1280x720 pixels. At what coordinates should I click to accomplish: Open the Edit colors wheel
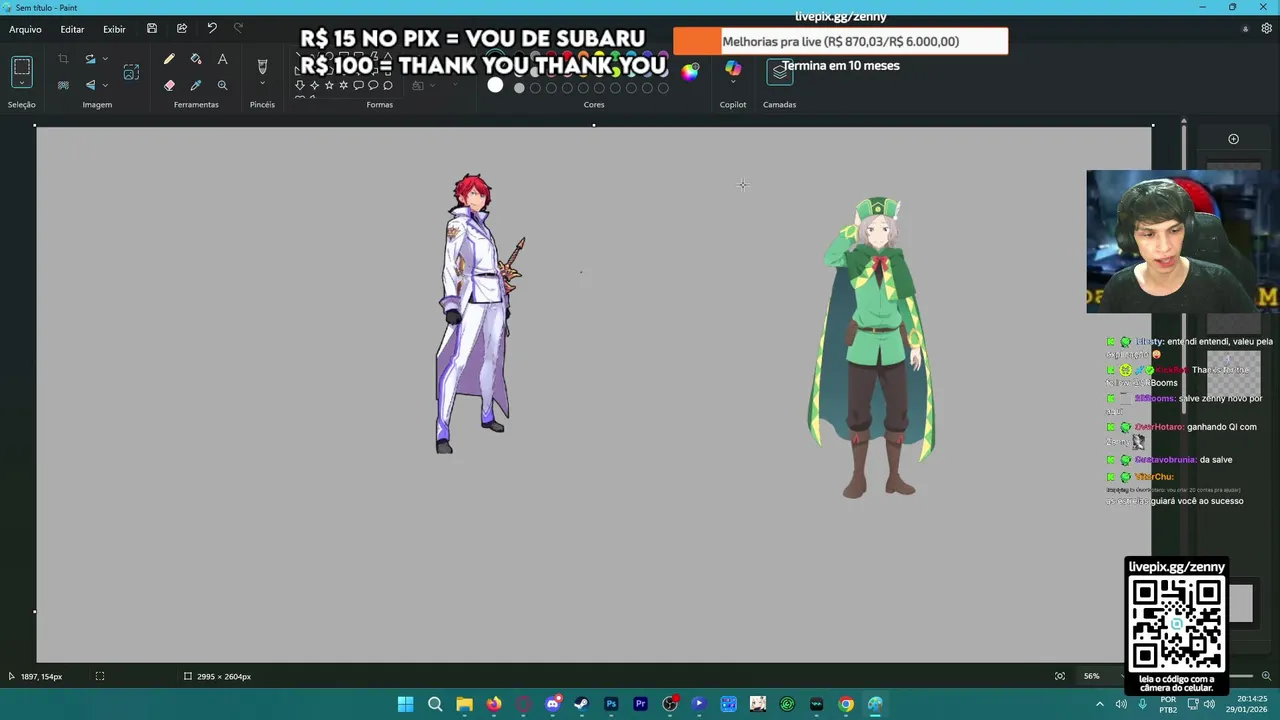[690, 71]
